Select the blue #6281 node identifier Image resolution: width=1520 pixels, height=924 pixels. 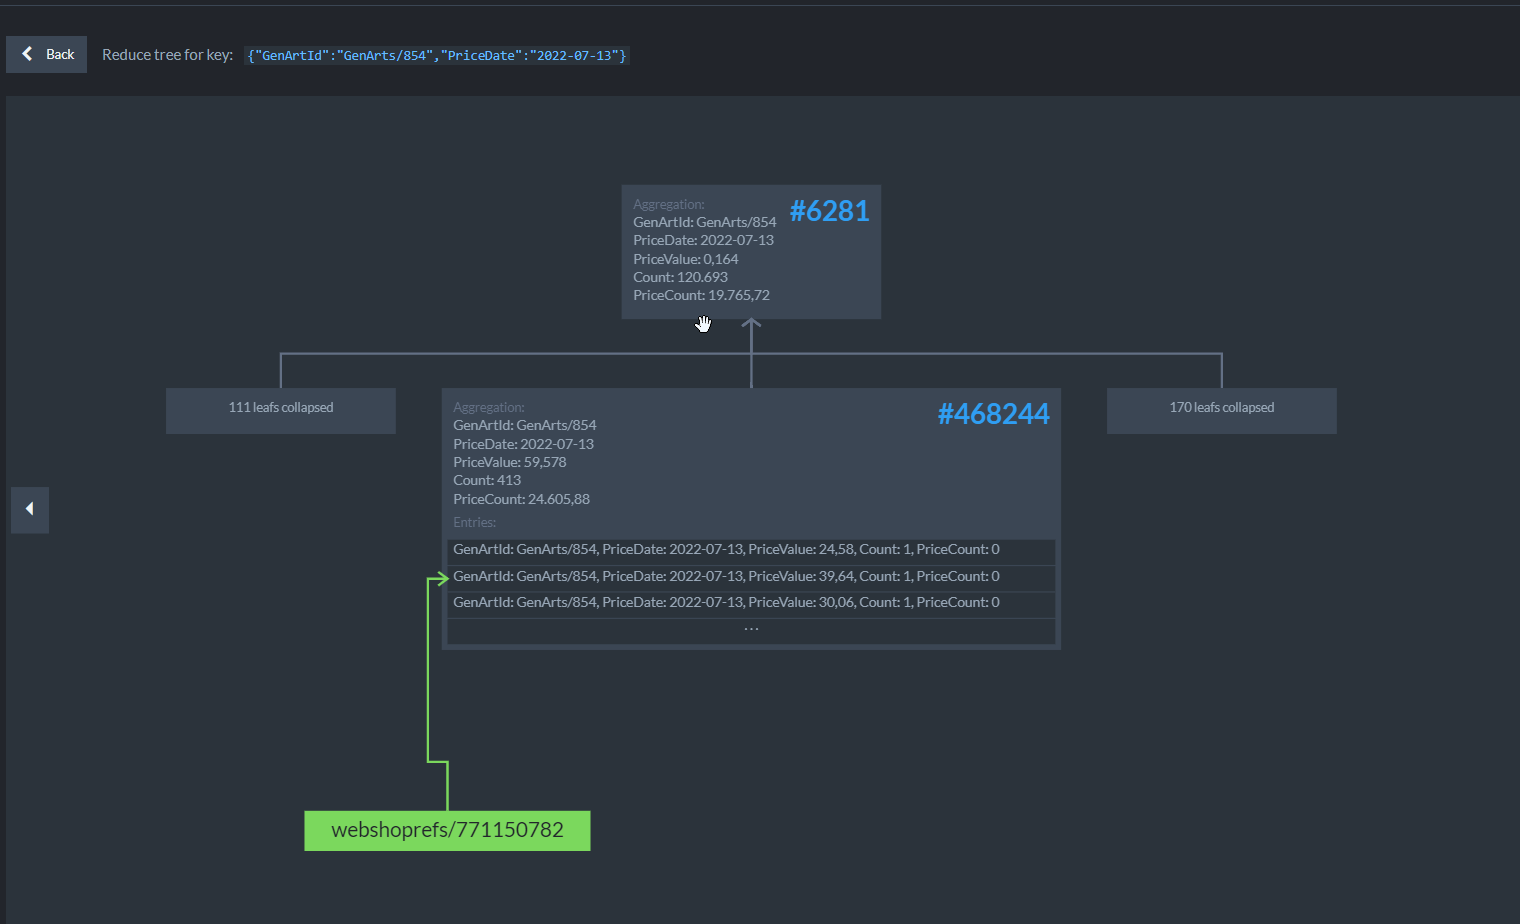click(x=829, y=211)
